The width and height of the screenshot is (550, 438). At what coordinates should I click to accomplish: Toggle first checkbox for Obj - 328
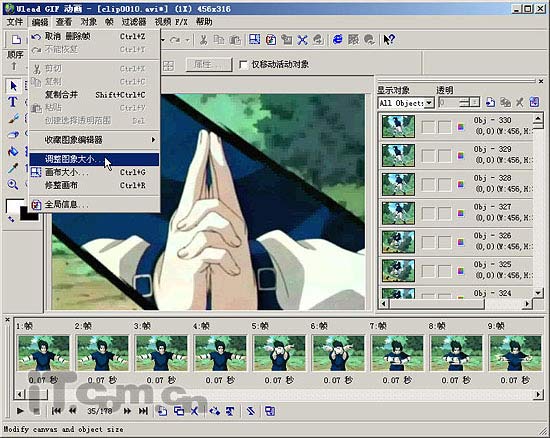(x=428, y=184)
